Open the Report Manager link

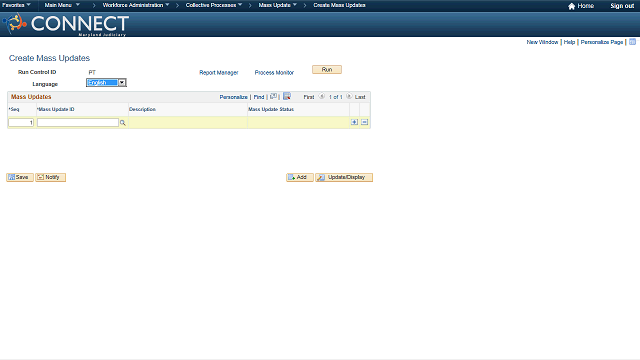pos(219,73)
